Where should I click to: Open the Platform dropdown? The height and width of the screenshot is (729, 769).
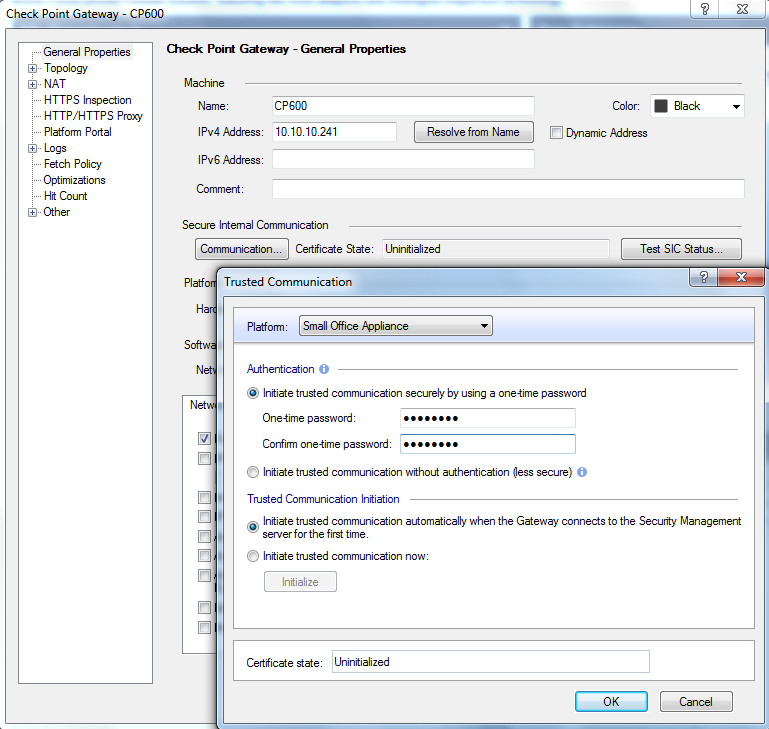(396, 326)
